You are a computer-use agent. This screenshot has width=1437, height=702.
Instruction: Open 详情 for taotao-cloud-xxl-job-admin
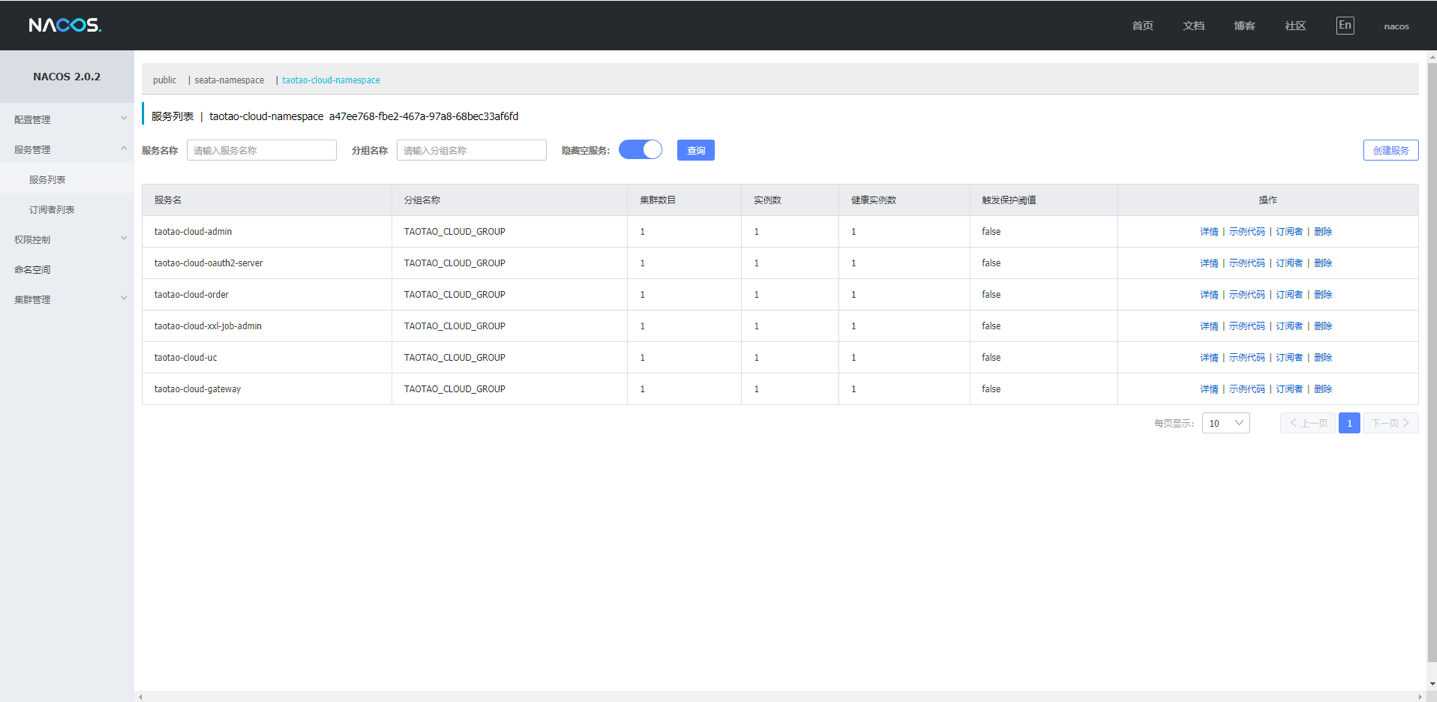pos(1209,326)
